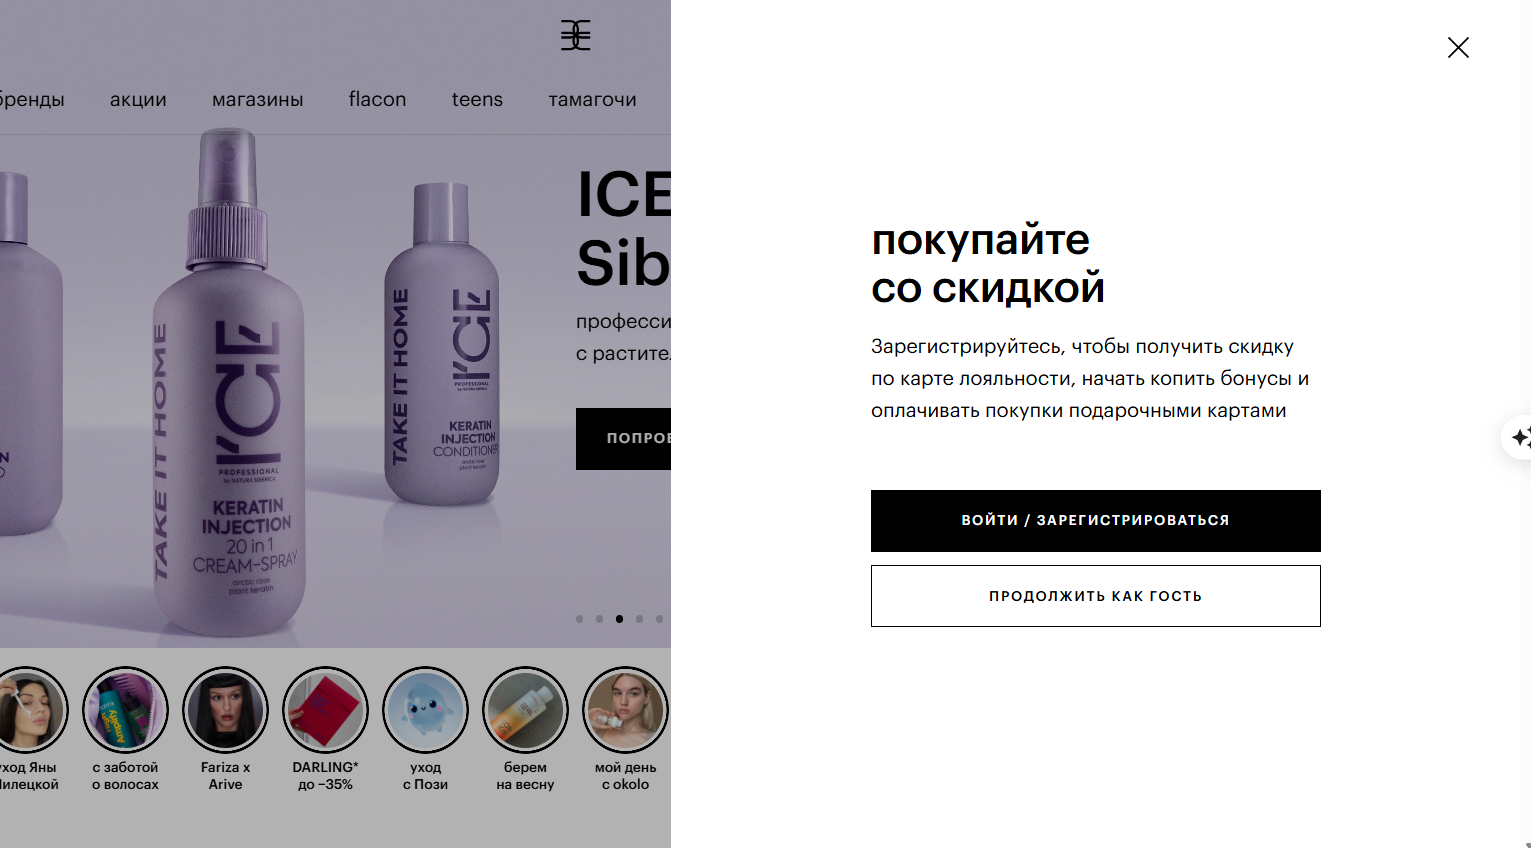
Task: Open the 'акции' menu item
Action: click(x=138, y=99)
